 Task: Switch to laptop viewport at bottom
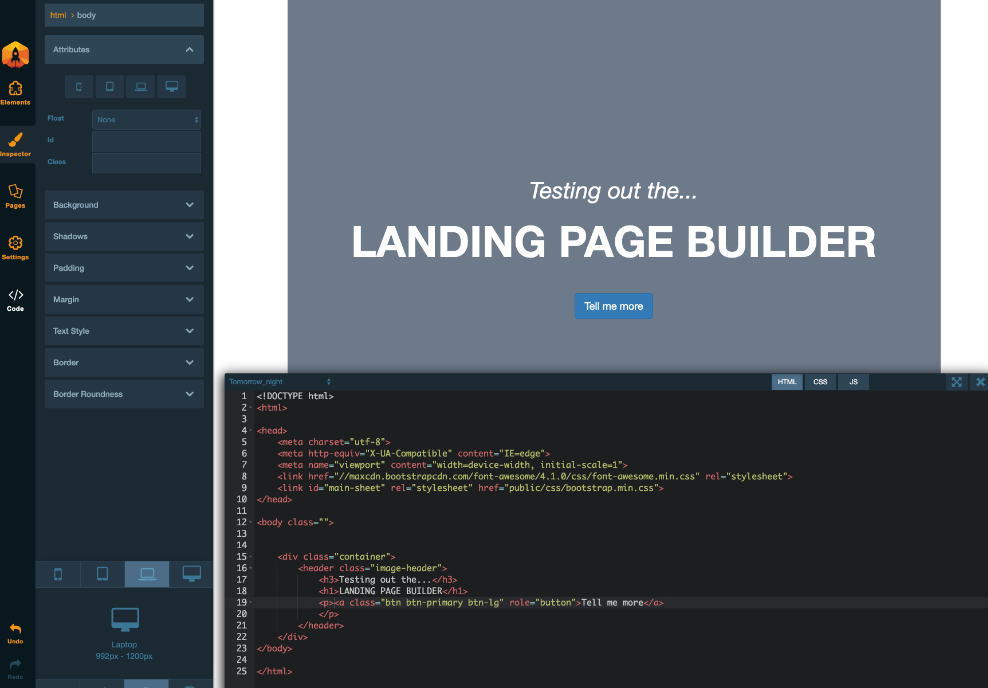[x=147, y=574]
